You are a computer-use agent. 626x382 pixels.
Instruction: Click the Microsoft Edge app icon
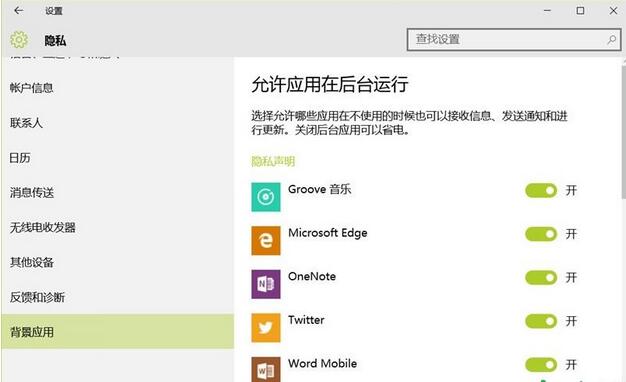point(265,240)
